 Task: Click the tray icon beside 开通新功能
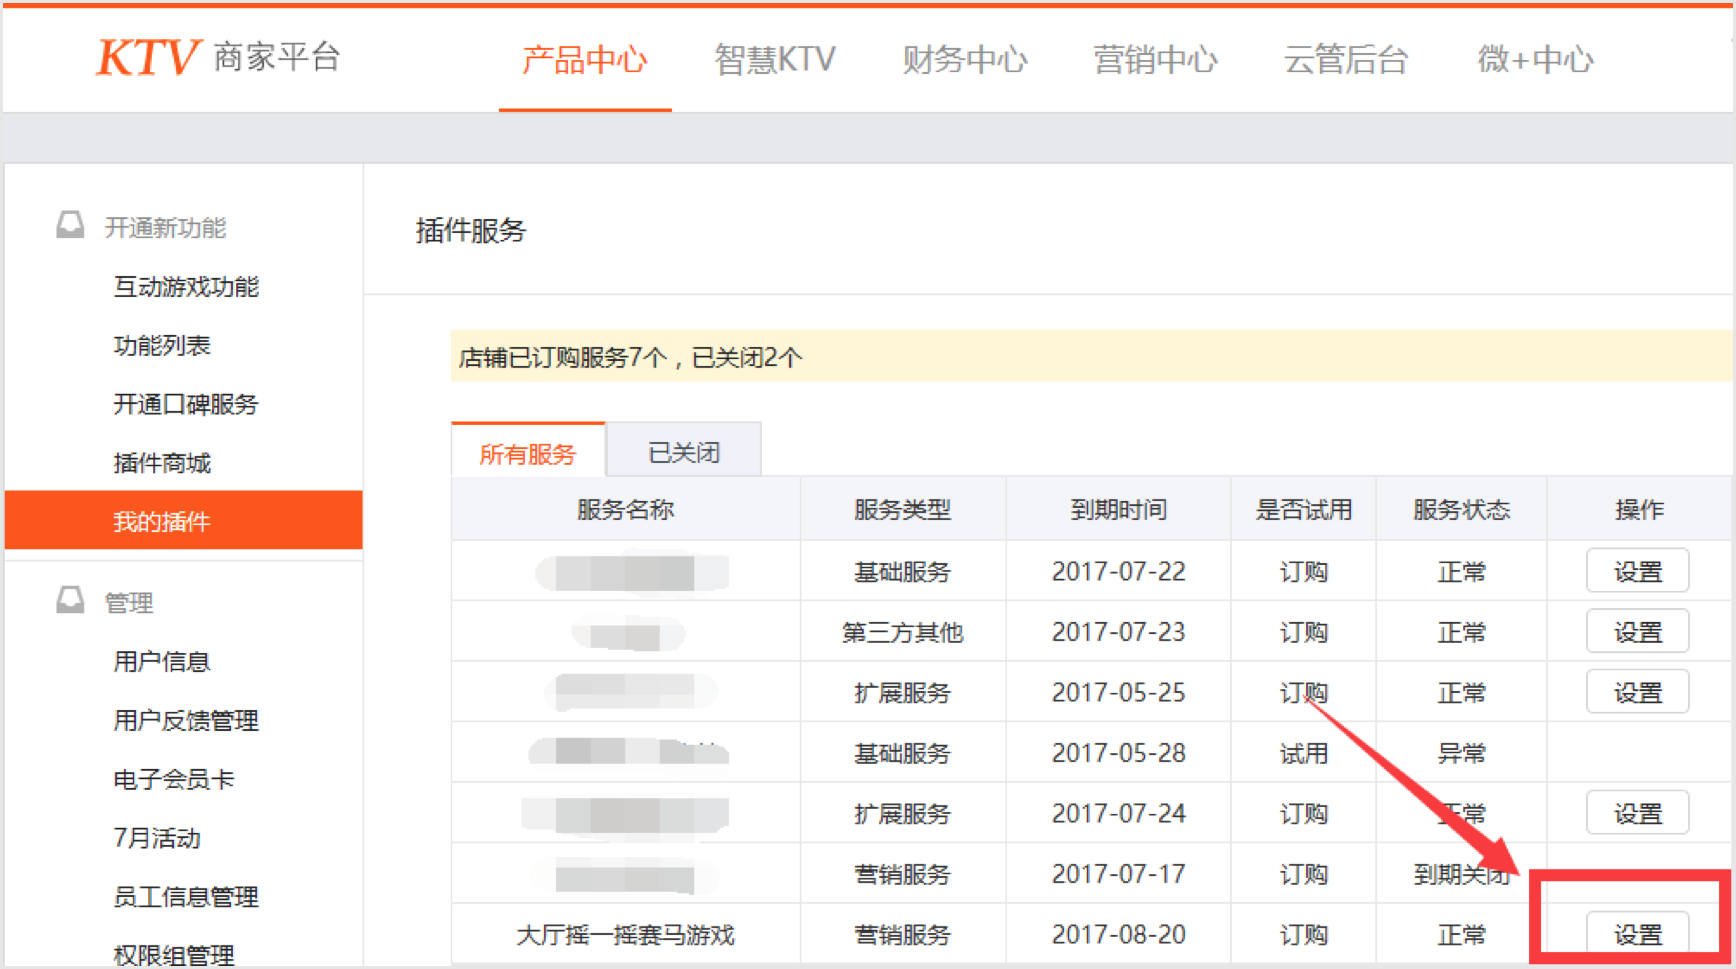70,225
